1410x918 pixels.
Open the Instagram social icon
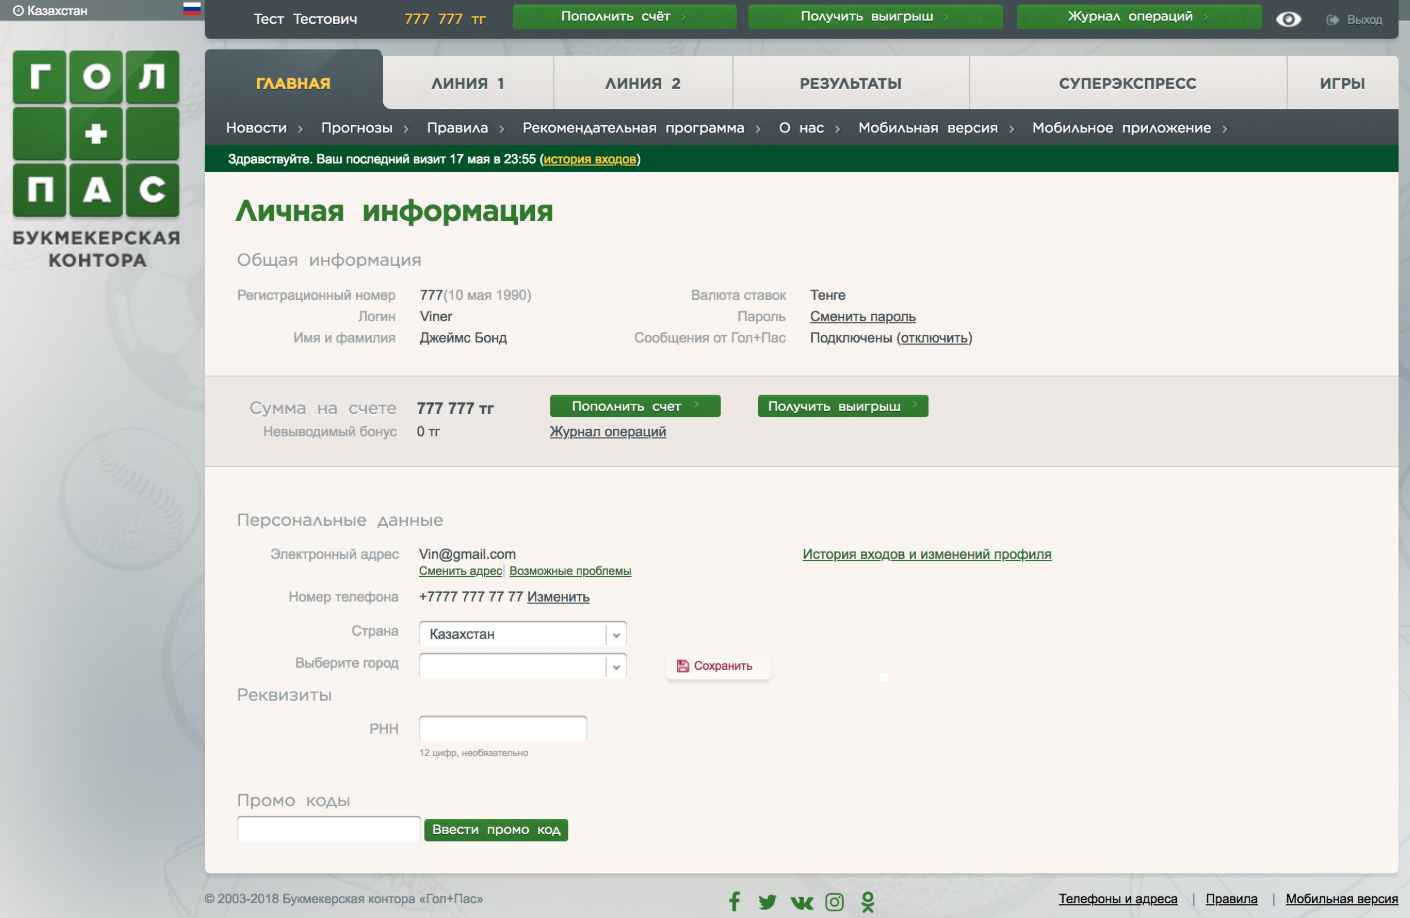point(834,902)
